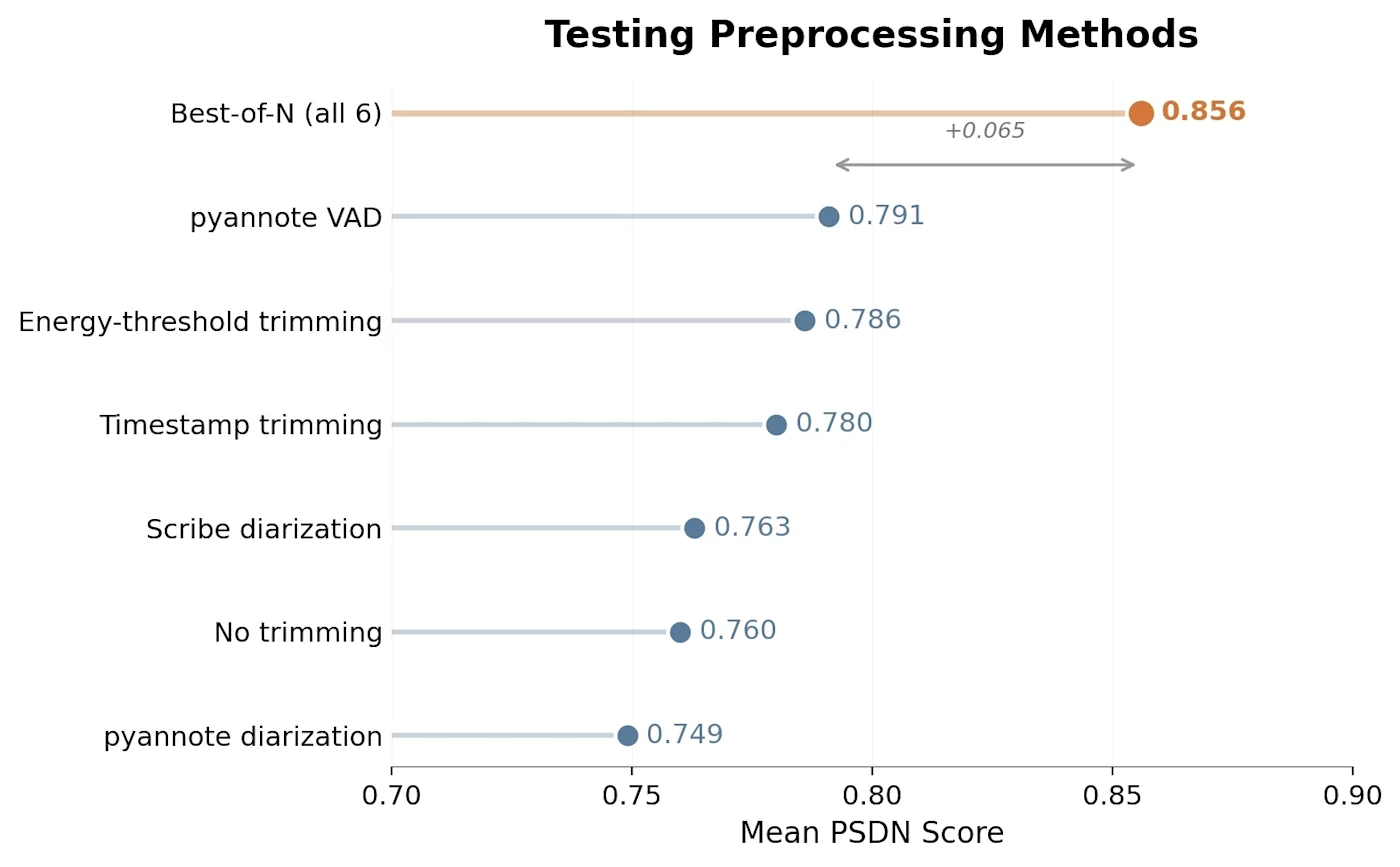Select the Mean PSDN Score axis label
The image size is (1400, 867).
point(871,833)
